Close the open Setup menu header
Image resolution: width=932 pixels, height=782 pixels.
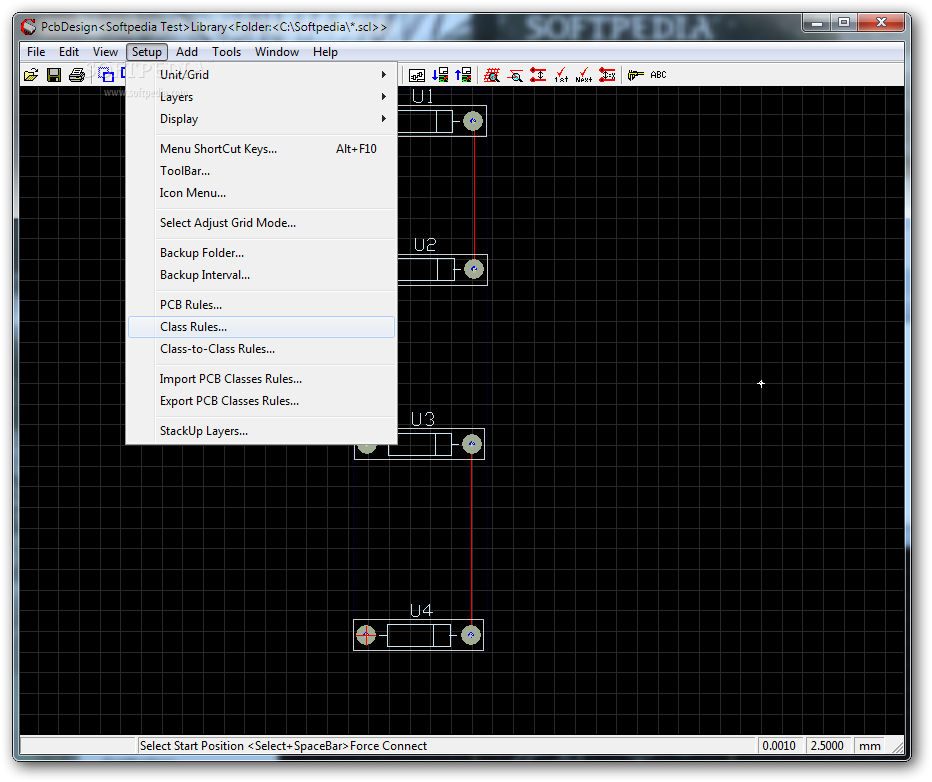pos(147,52)
